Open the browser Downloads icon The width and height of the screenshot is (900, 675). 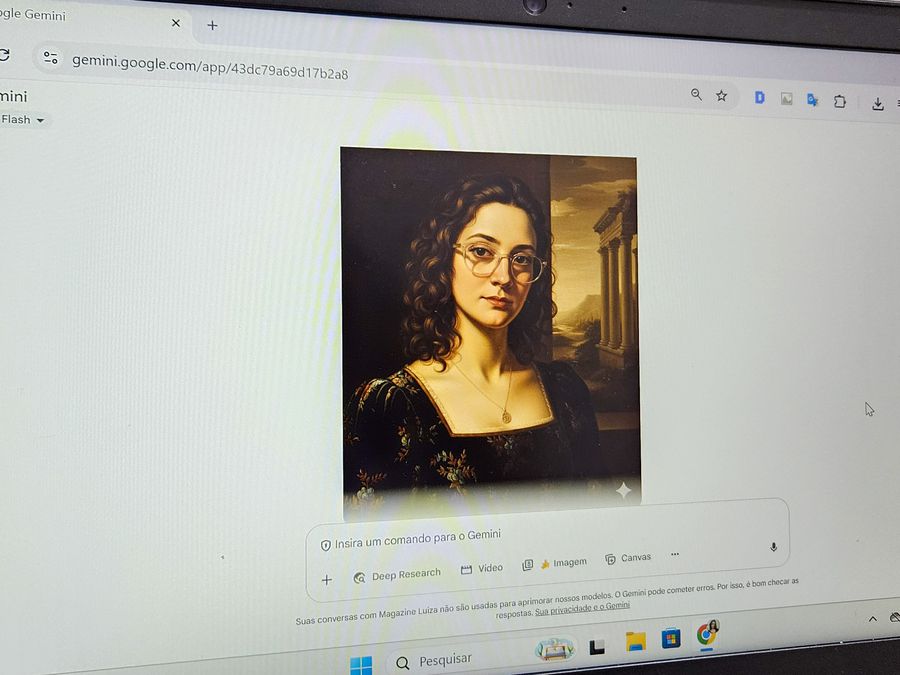[878, 103]
